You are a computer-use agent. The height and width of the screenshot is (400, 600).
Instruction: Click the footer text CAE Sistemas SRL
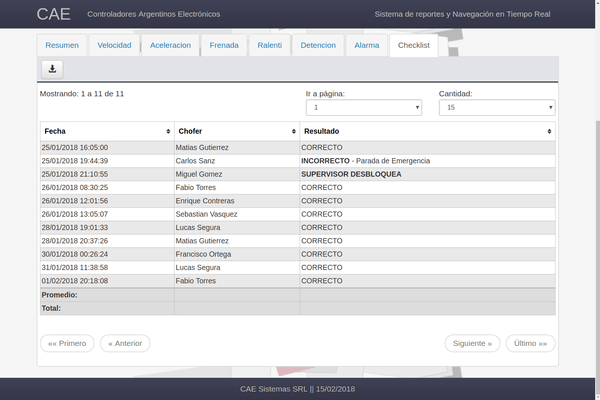click(273, 389)
